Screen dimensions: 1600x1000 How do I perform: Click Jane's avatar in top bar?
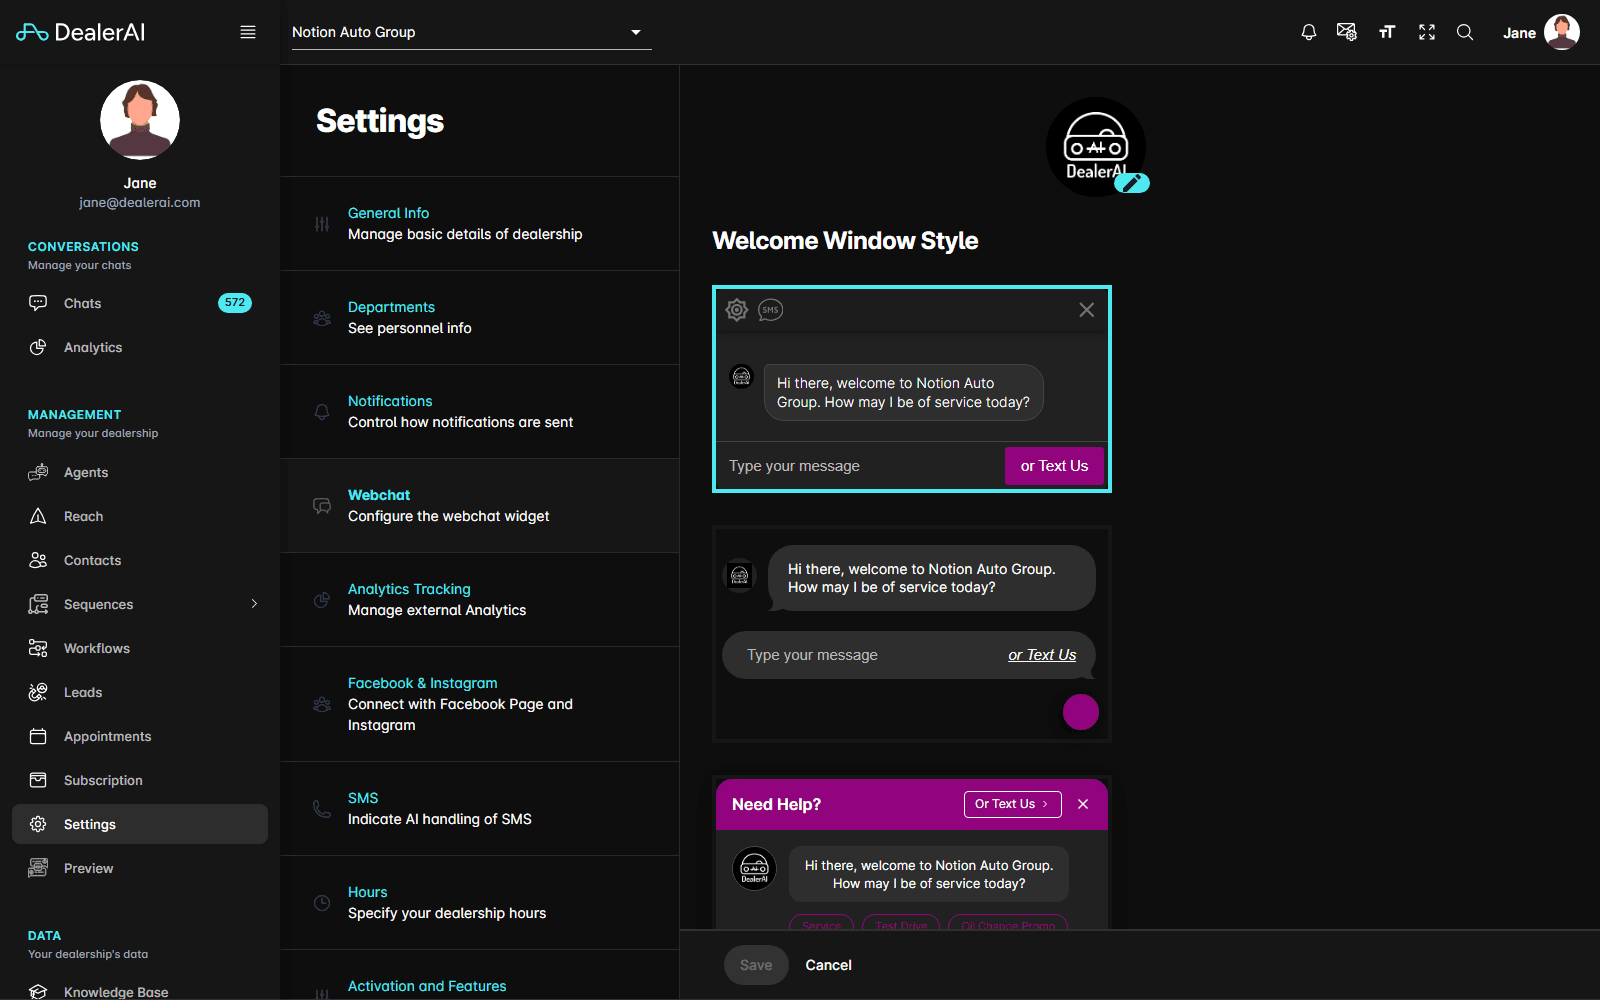[1562, 32]
